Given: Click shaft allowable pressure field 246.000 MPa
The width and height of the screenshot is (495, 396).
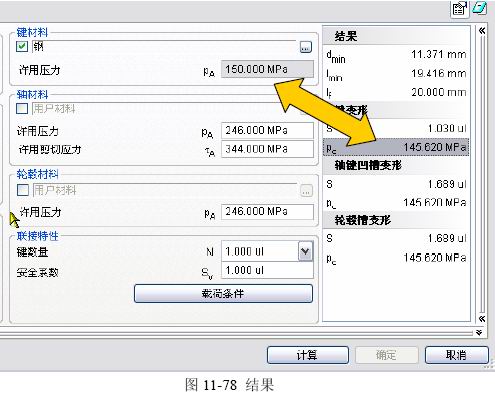Looking at the screenshot, I should [267, 130].
